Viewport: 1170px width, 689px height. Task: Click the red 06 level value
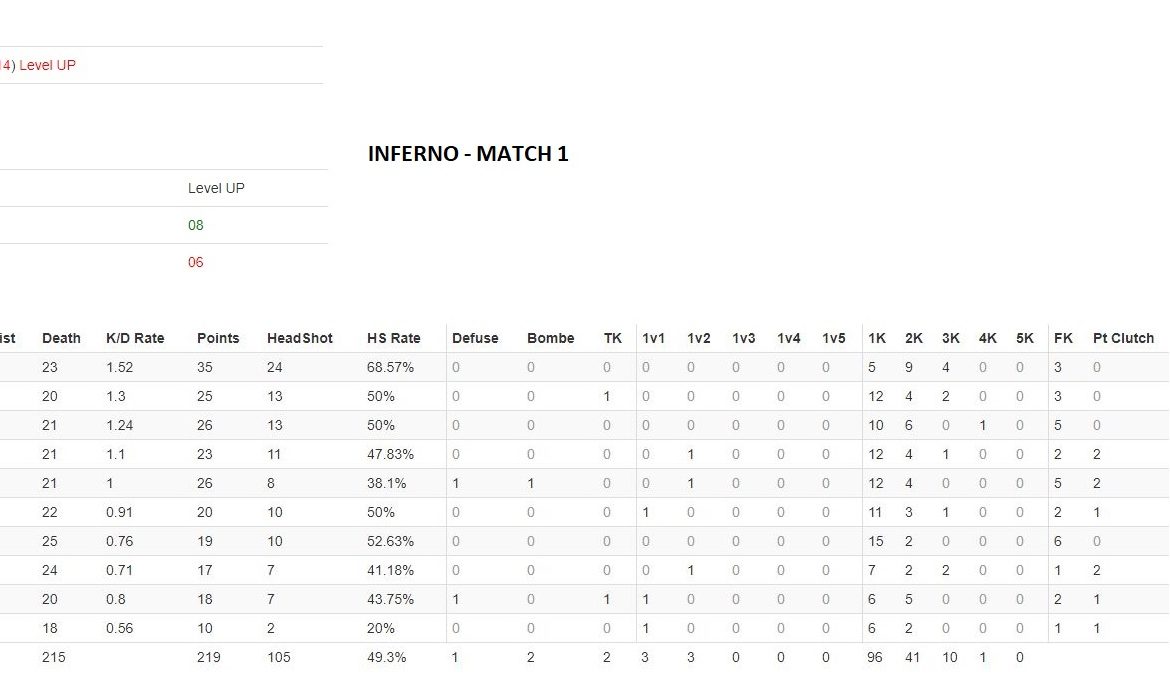[x=196, y=262]
